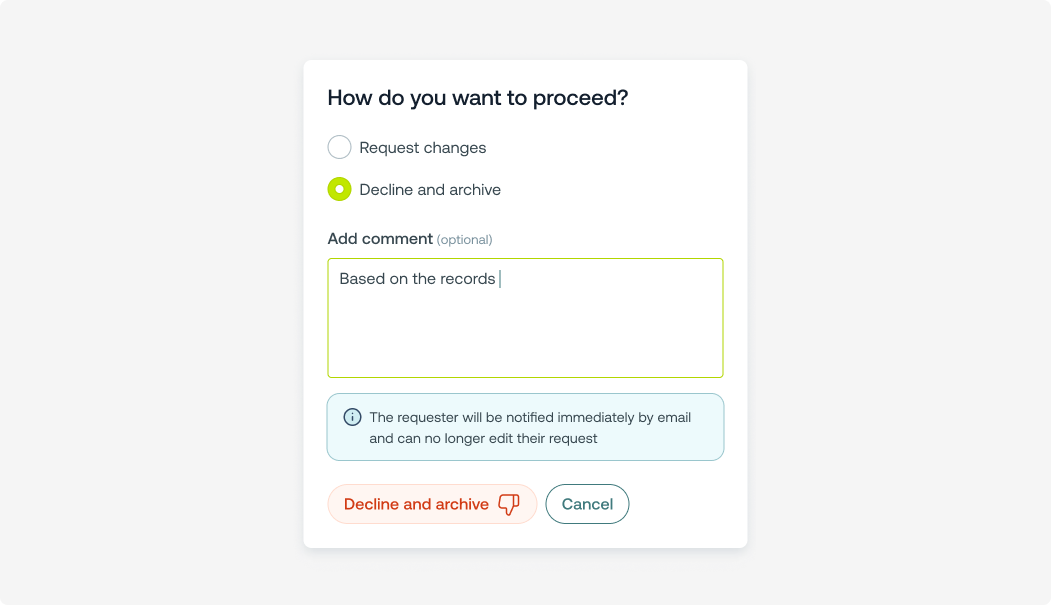This screenshot has height=605, width=1051.
Task: Click the typed text "Based on the records"
Action: (417, 279)
